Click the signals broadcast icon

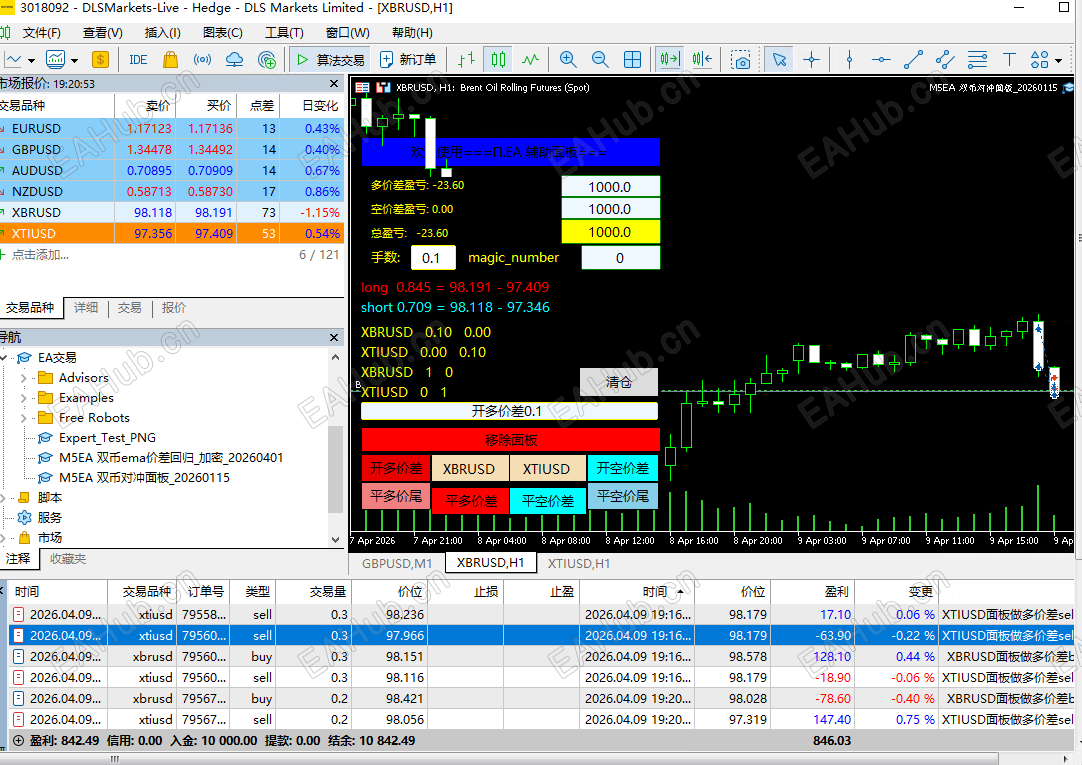pyautogui.click(x=202, y=60)
